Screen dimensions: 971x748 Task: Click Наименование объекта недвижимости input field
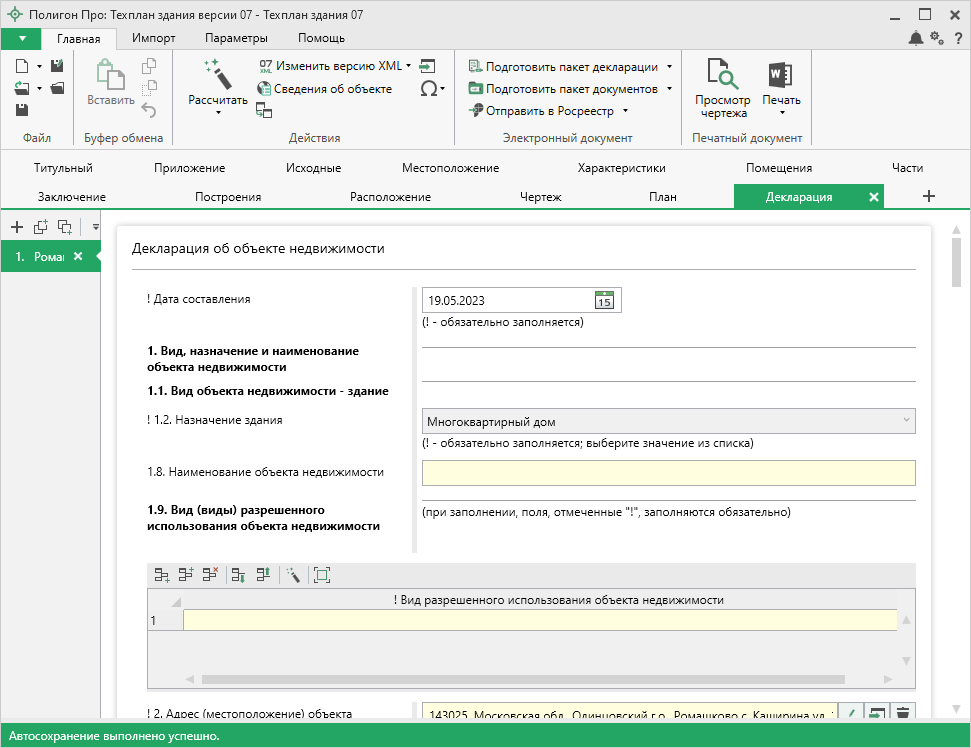coord(668,472)
